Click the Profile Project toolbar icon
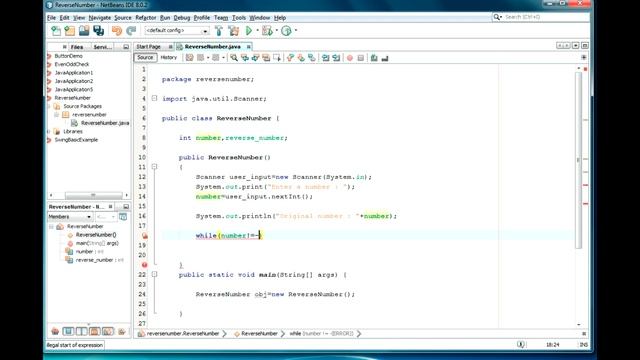Image resolution: width=640 pixels, height=360 pixels. tap(287, 31)
